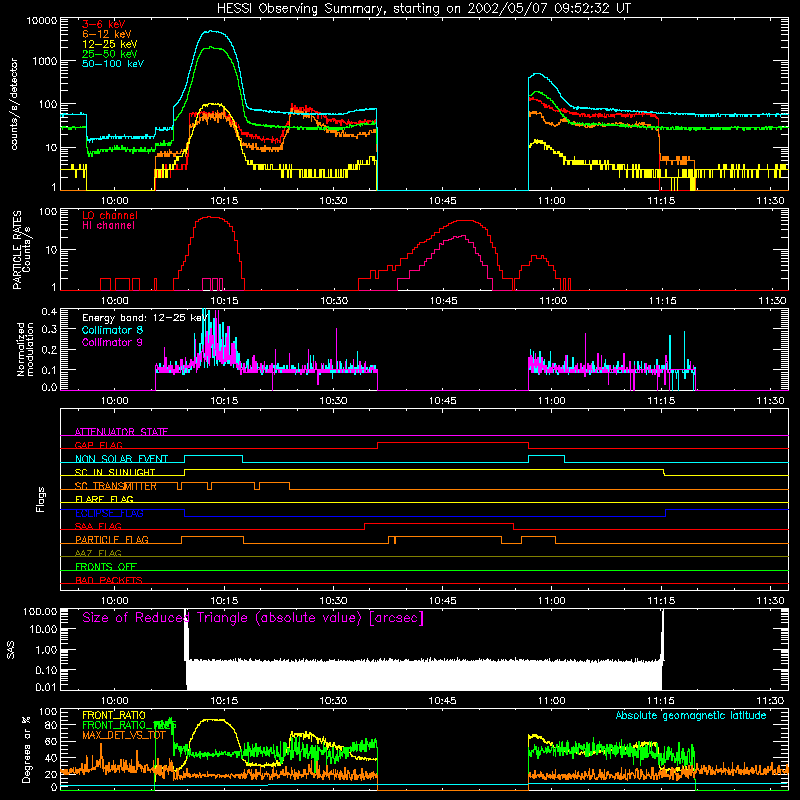Click the 10:45 tick under the particle rates plot

(443, 301)
